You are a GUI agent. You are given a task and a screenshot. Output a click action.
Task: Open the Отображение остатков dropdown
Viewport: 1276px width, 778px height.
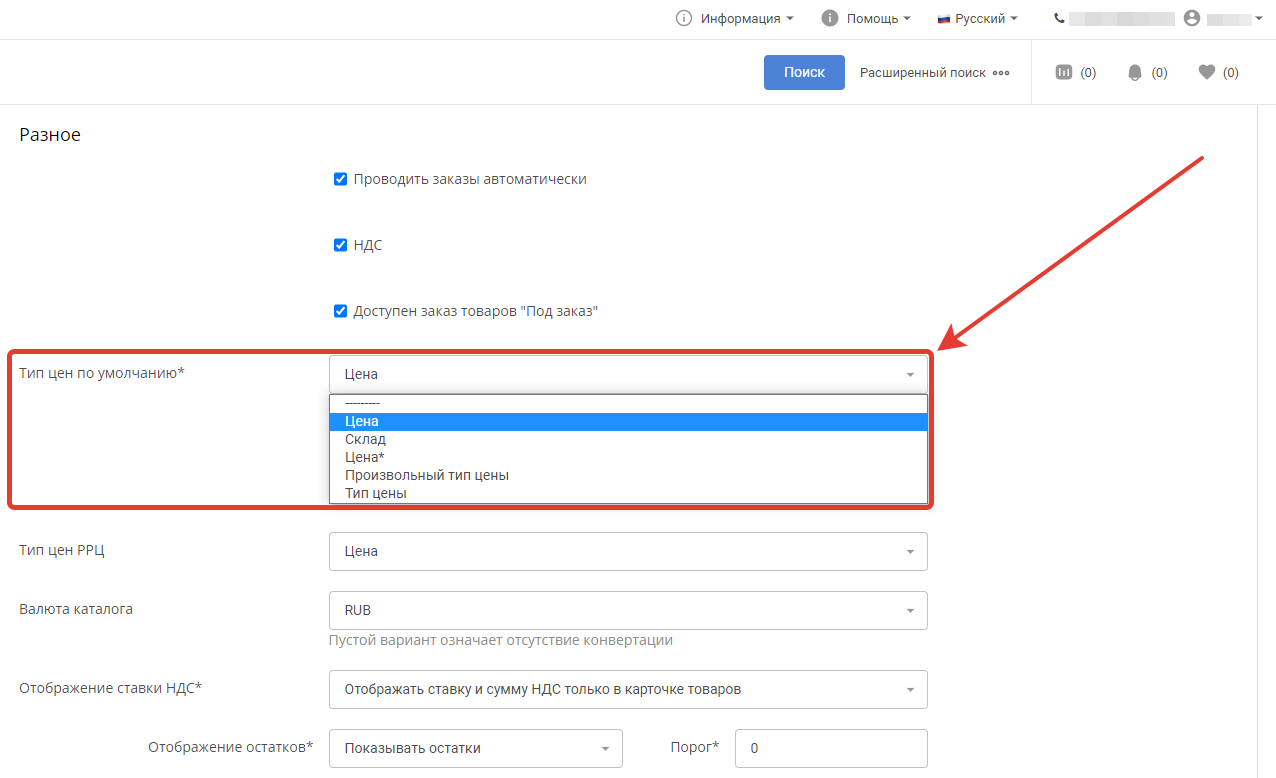[475, 748]
